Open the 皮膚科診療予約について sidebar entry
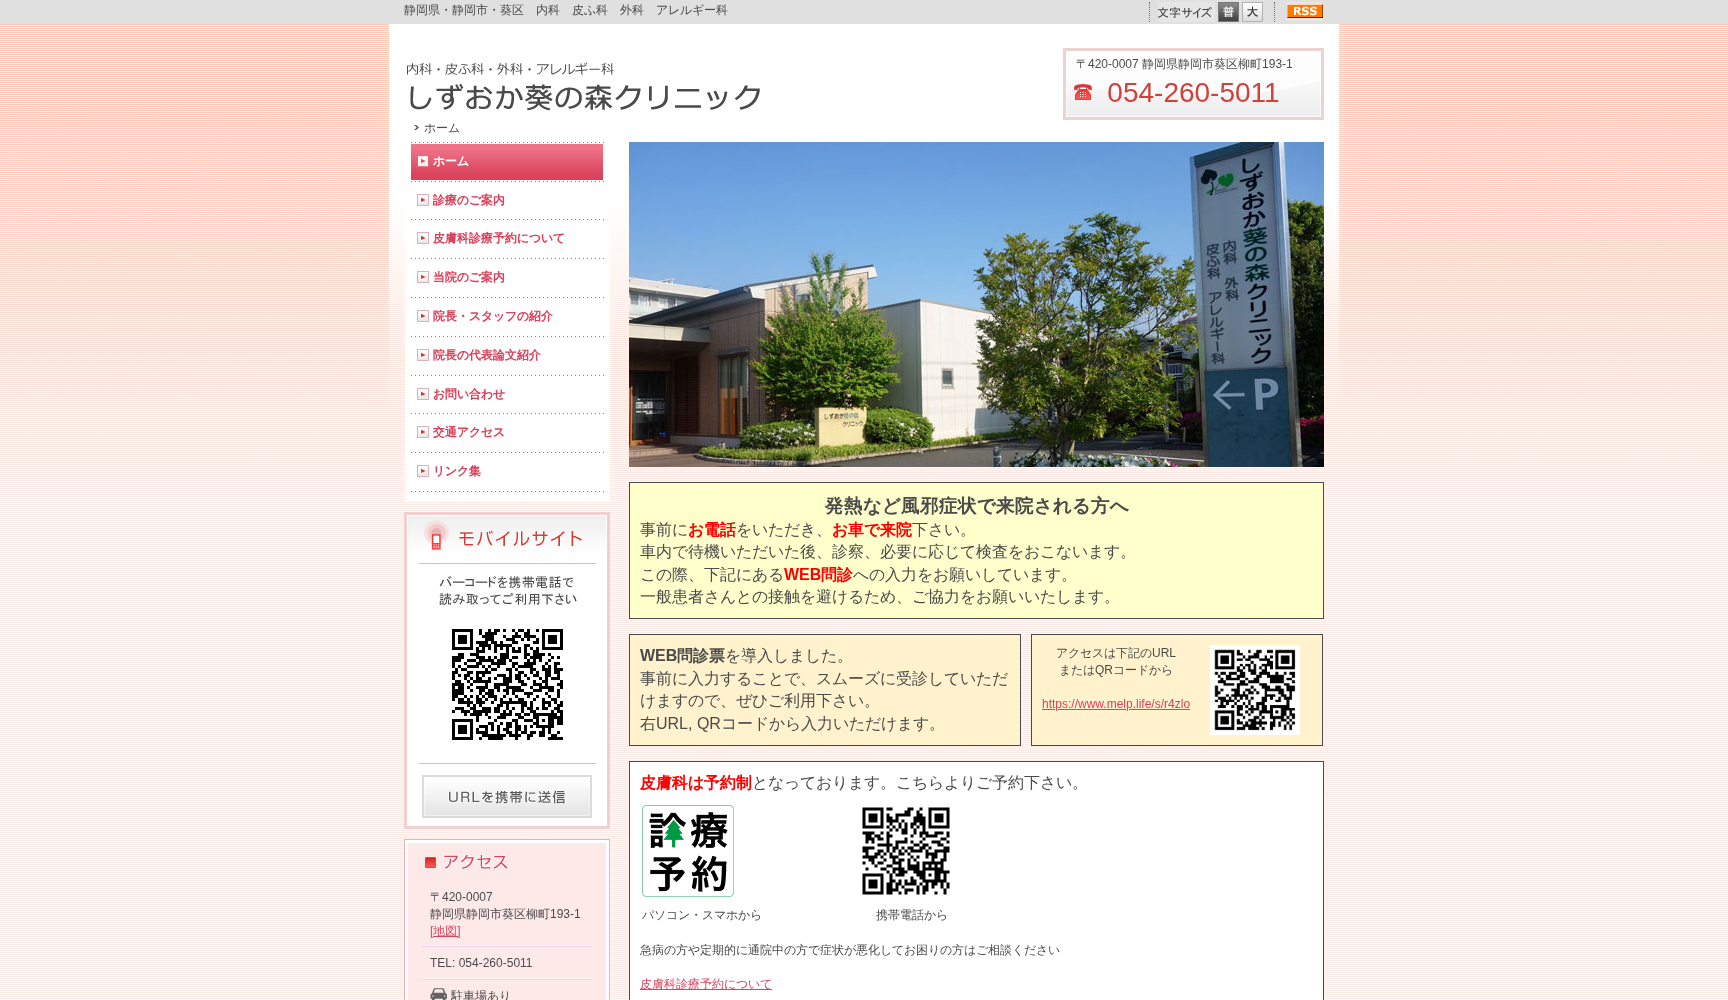Image resolution: width=1728 pixels, height=1000 pixels. point(497,238)
